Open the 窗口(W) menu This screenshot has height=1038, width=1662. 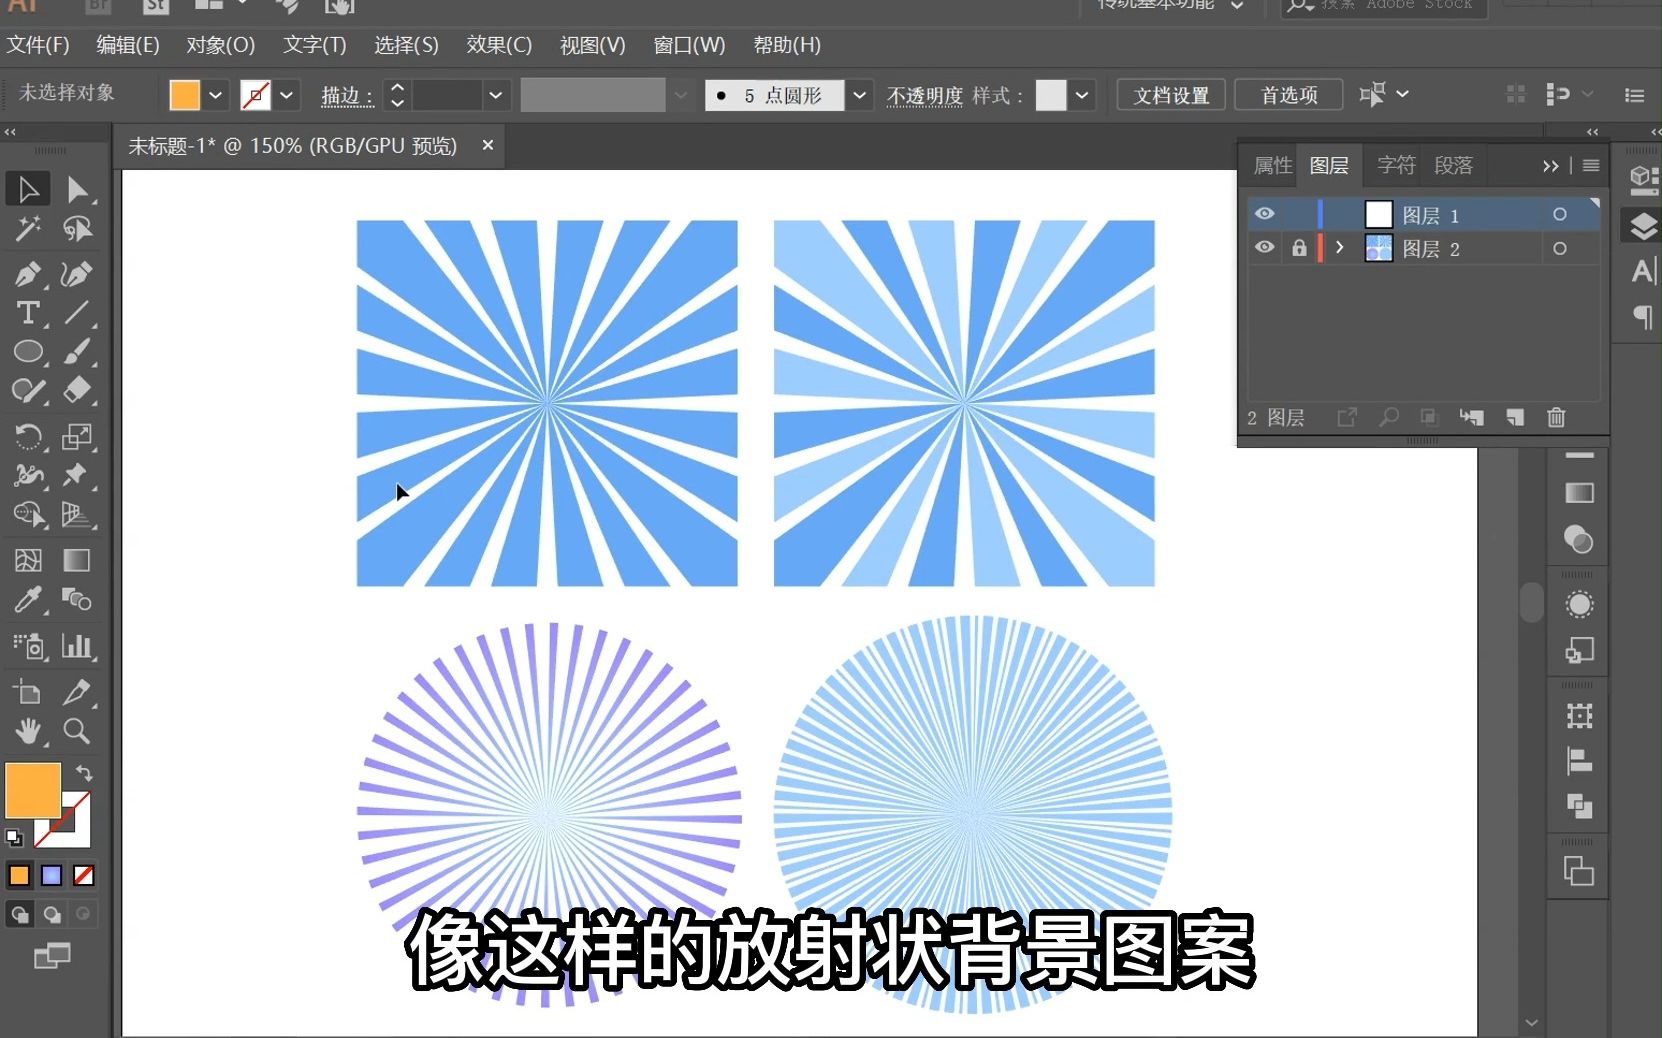click(x=687, y=45)
